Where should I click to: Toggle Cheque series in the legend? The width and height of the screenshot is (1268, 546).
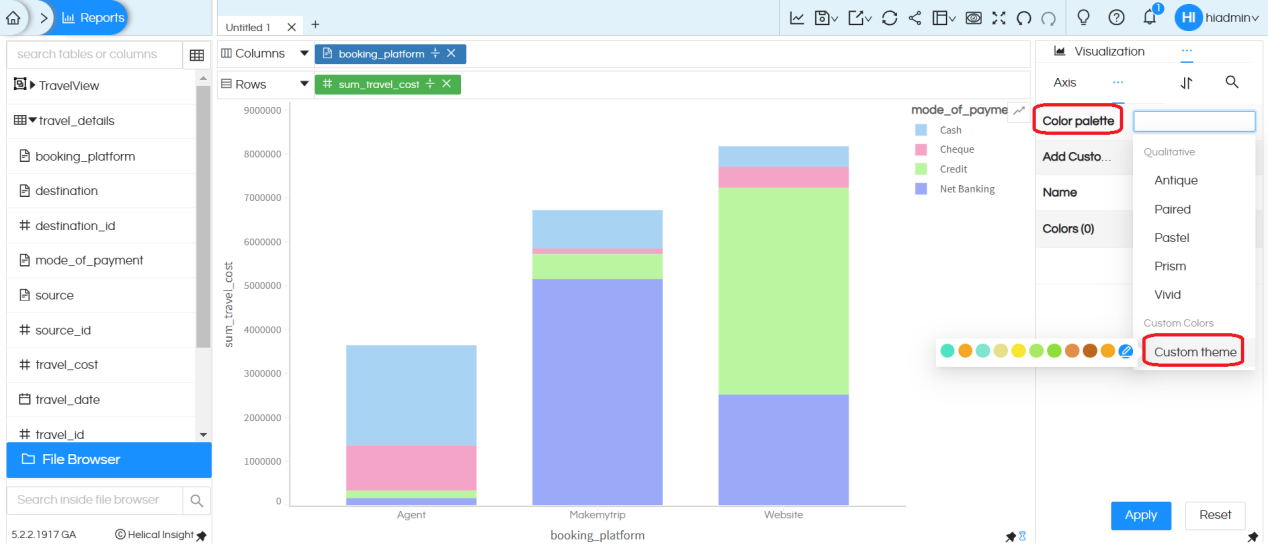click(x=944, y=149)
